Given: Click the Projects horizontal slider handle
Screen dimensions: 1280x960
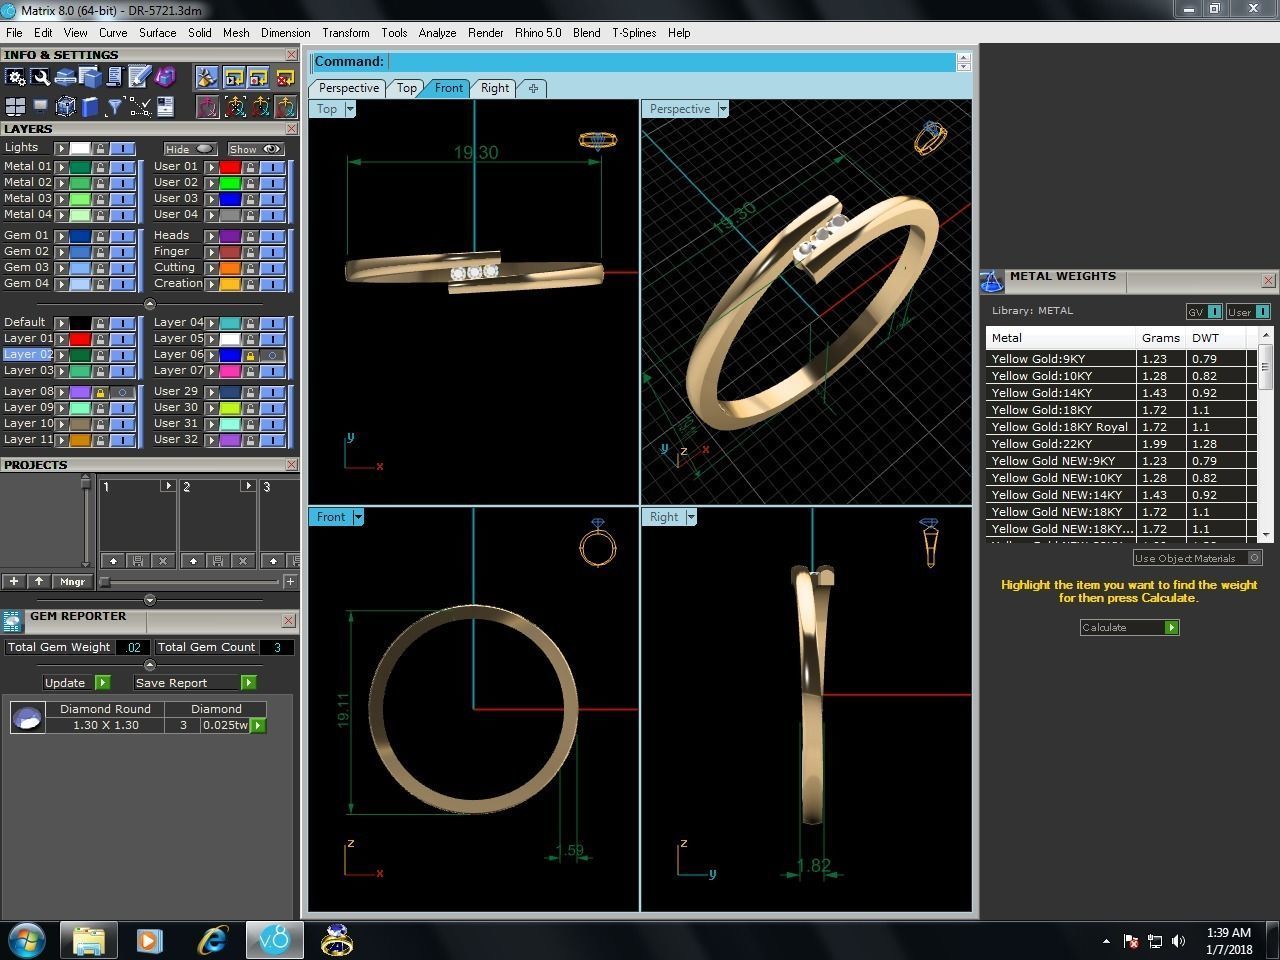Looking at the screenshot, I should click(x=104, y=582).
